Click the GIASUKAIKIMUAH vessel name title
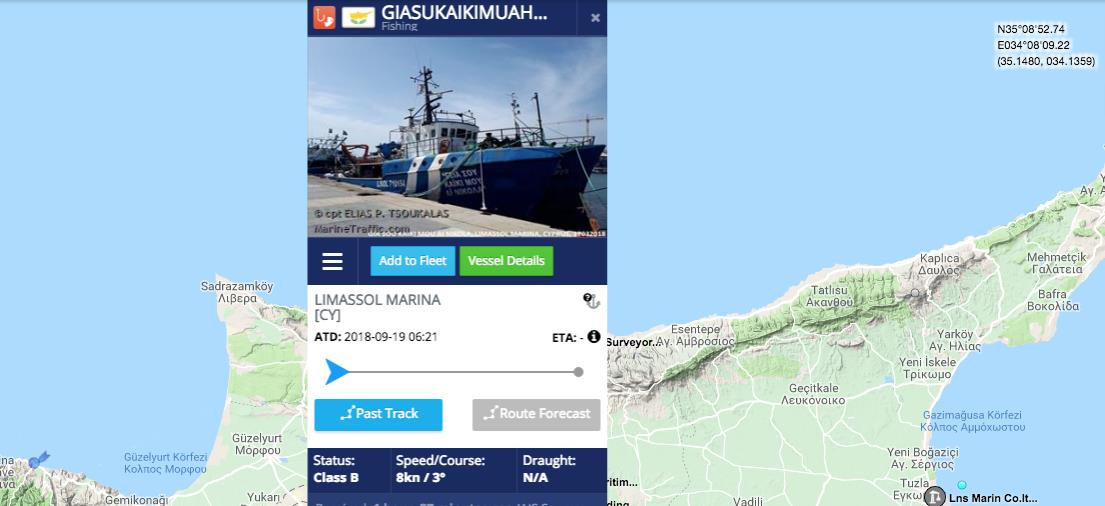Viewport: 1105px width, 506px height. (464, 12)
